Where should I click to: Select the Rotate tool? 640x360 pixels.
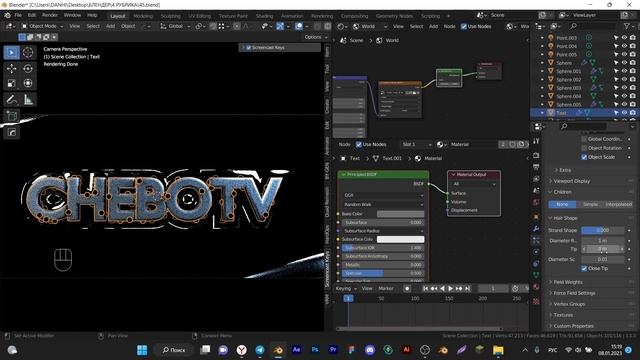(28, 69)
